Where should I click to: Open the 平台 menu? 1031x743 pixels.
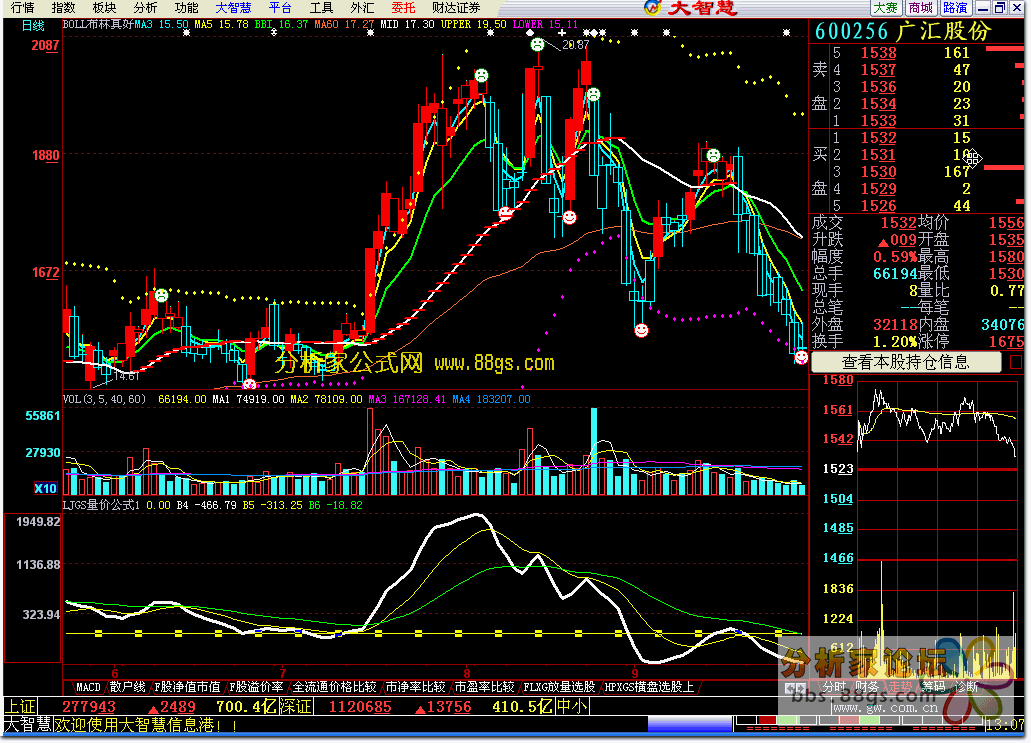(280, 8)
